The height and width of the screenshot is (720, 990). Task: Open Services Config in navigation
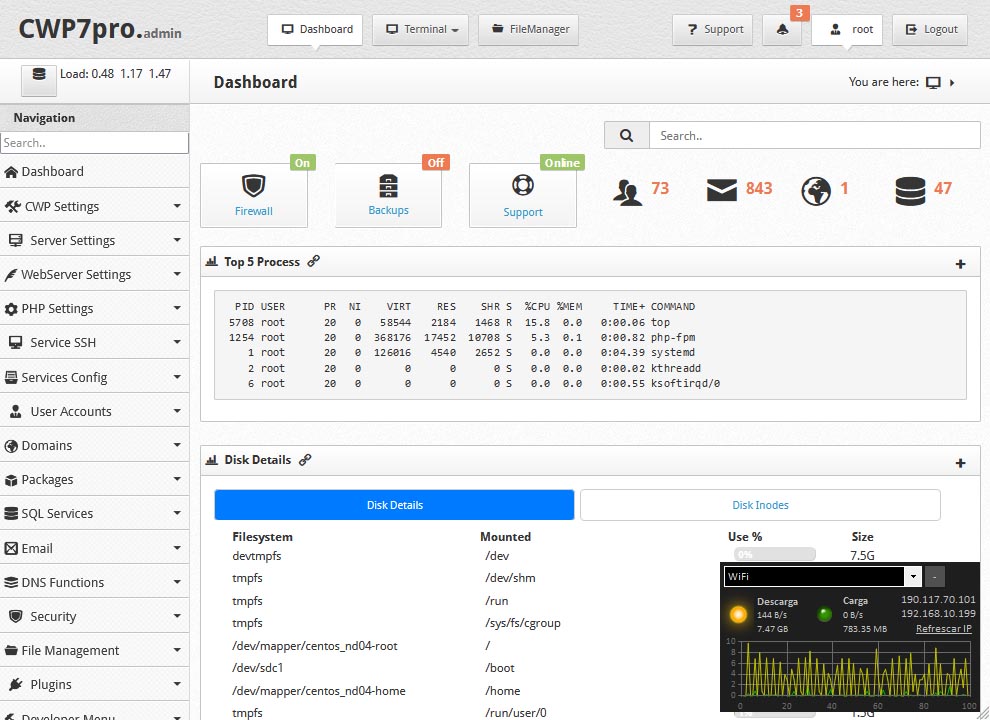tap(95, 377)
